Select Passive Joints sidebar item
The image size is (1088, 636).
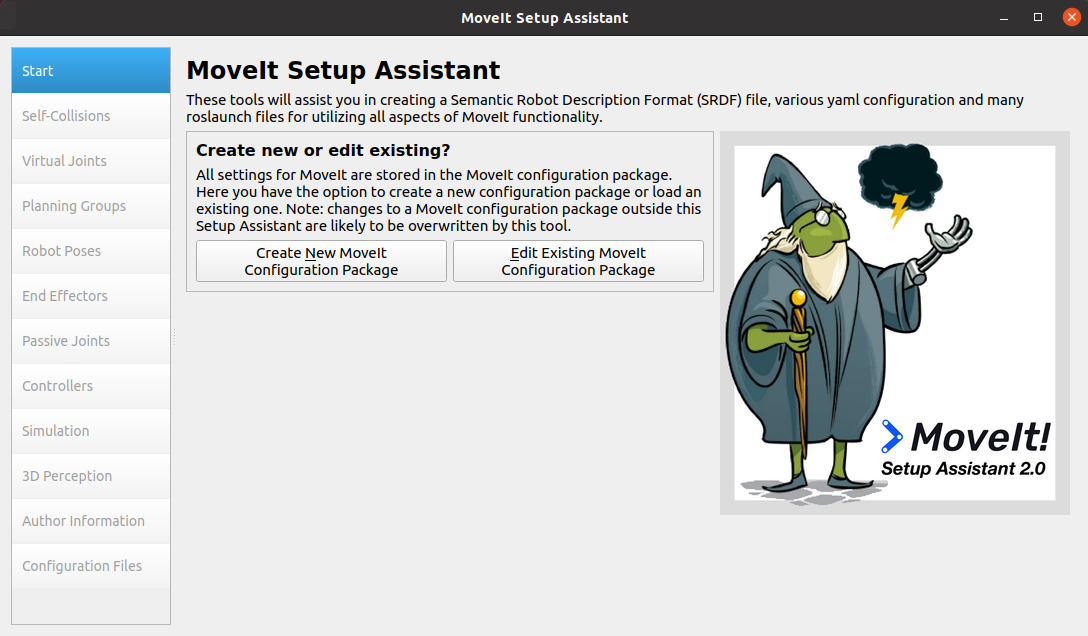coord(91,341)
